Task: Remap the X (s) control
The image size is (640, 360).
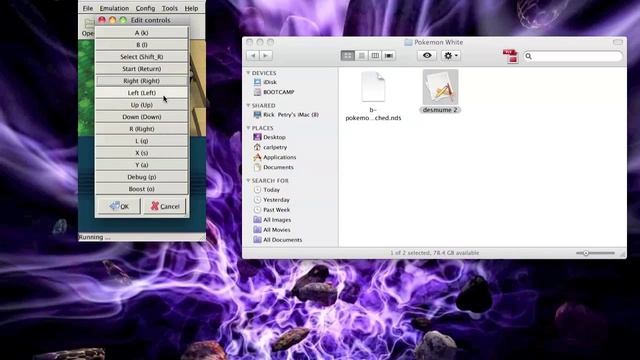Action: [142, 153]
